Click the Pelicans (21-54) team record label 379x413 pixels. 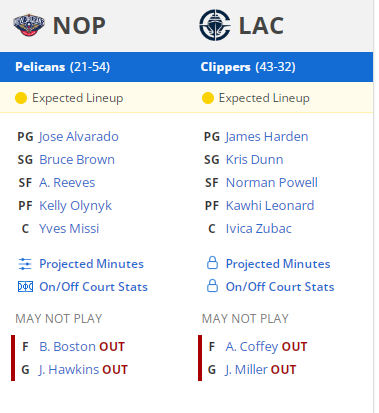click(63, 67)
